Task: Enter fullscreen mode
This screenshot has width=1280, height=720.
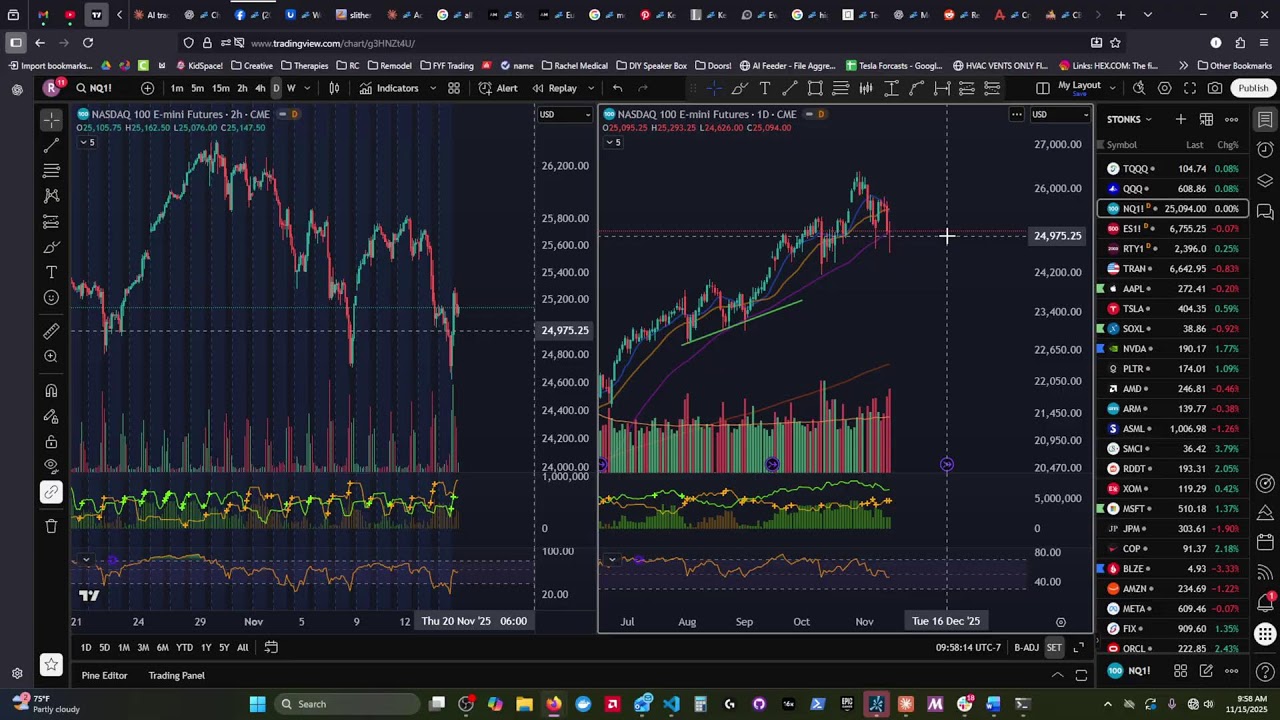Action: coord(1189,88)
